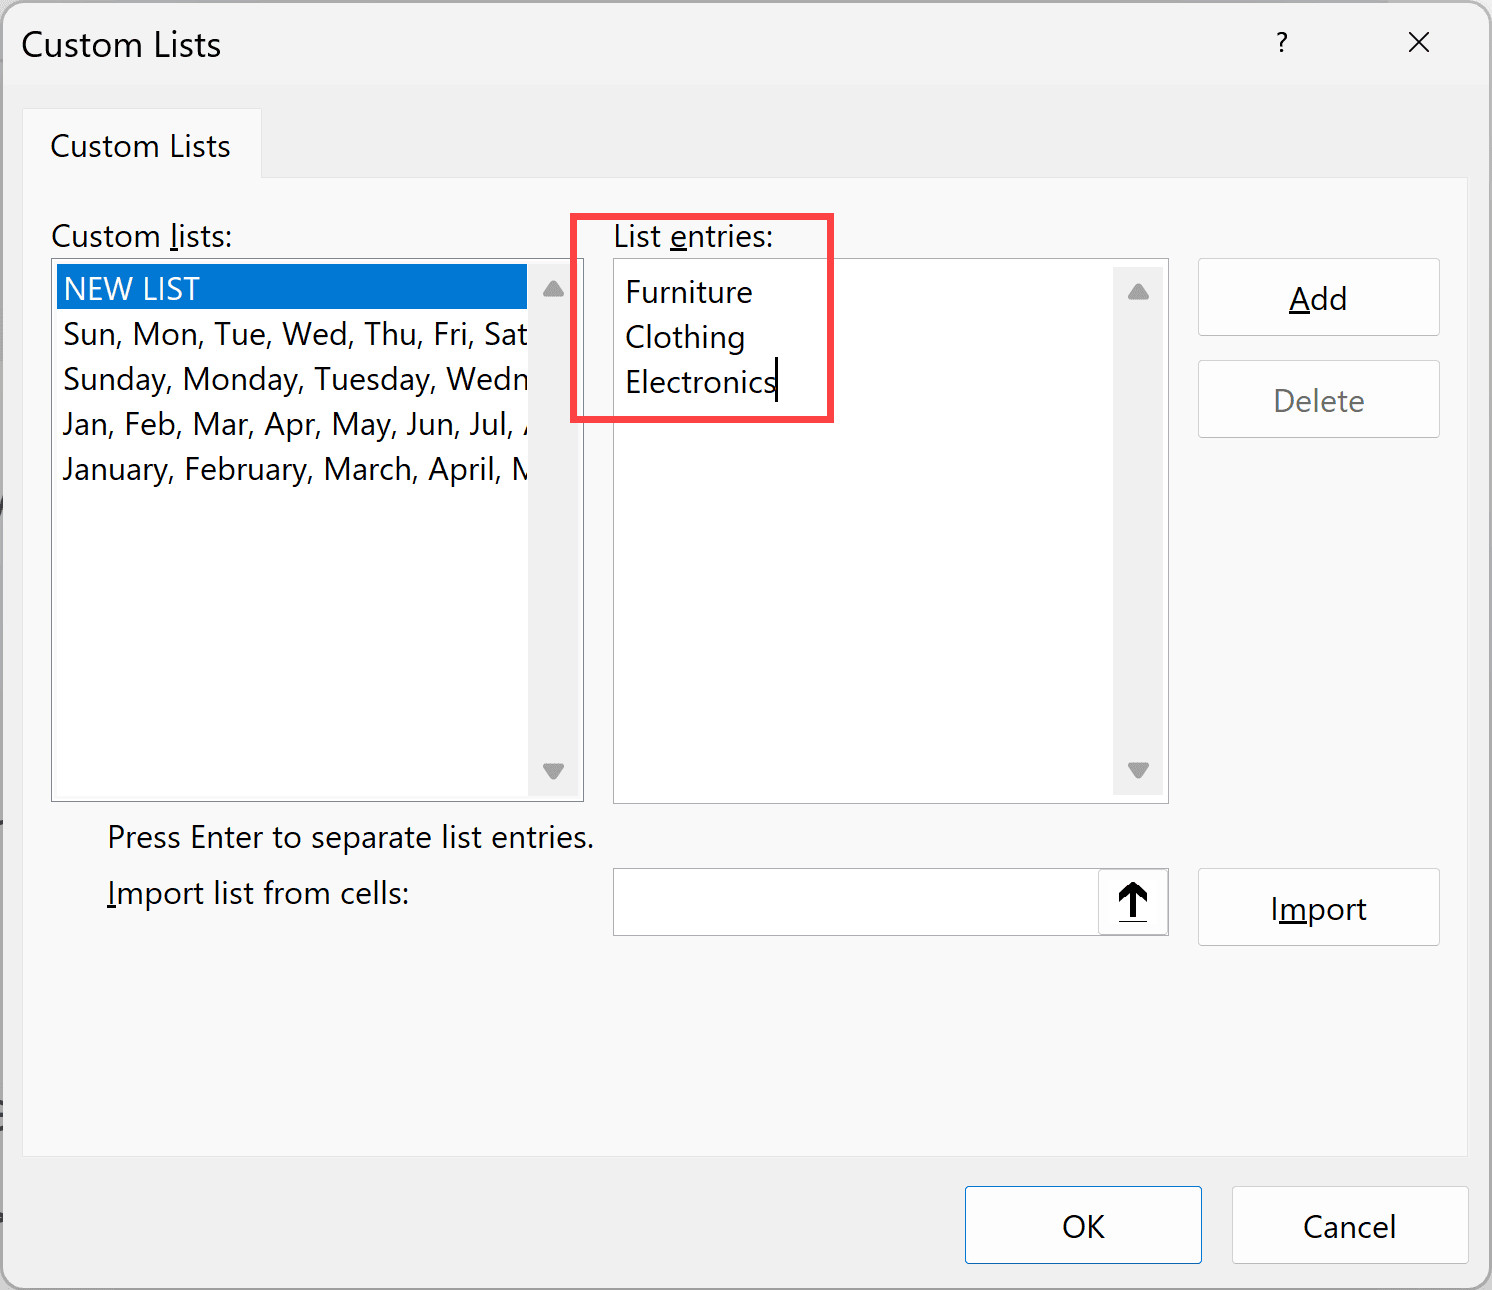Viewport: 1492px width, 1290px height.
Task: Click the collapse dialog arrow icon
Action: [x=1133, y=902]
